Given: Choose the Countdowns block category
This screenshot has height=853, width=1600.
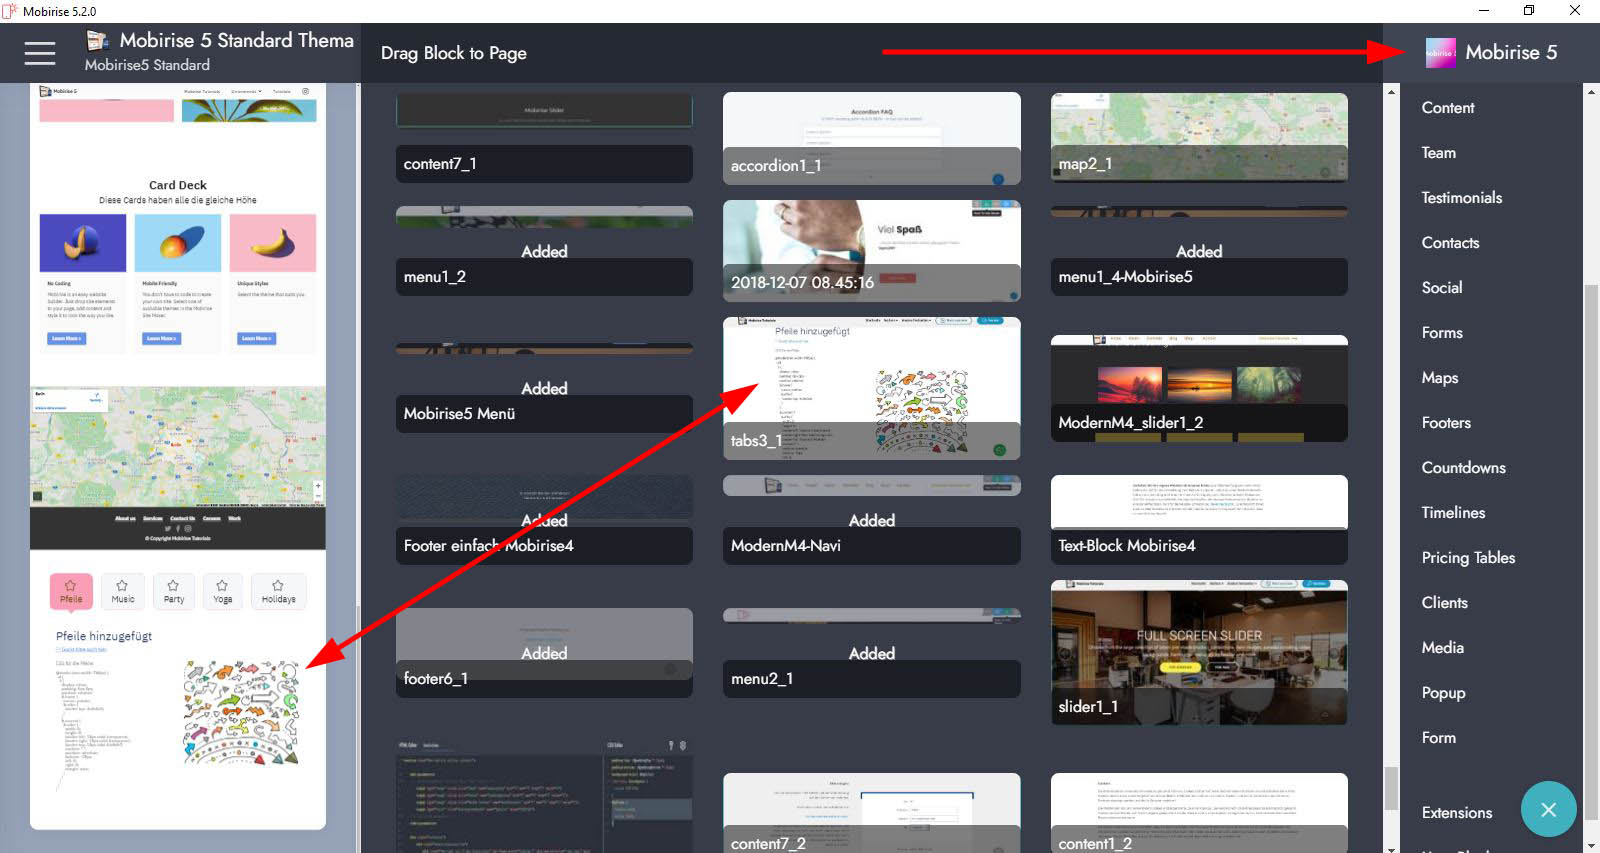Looking at the screenshot, I should point(1463,468).
